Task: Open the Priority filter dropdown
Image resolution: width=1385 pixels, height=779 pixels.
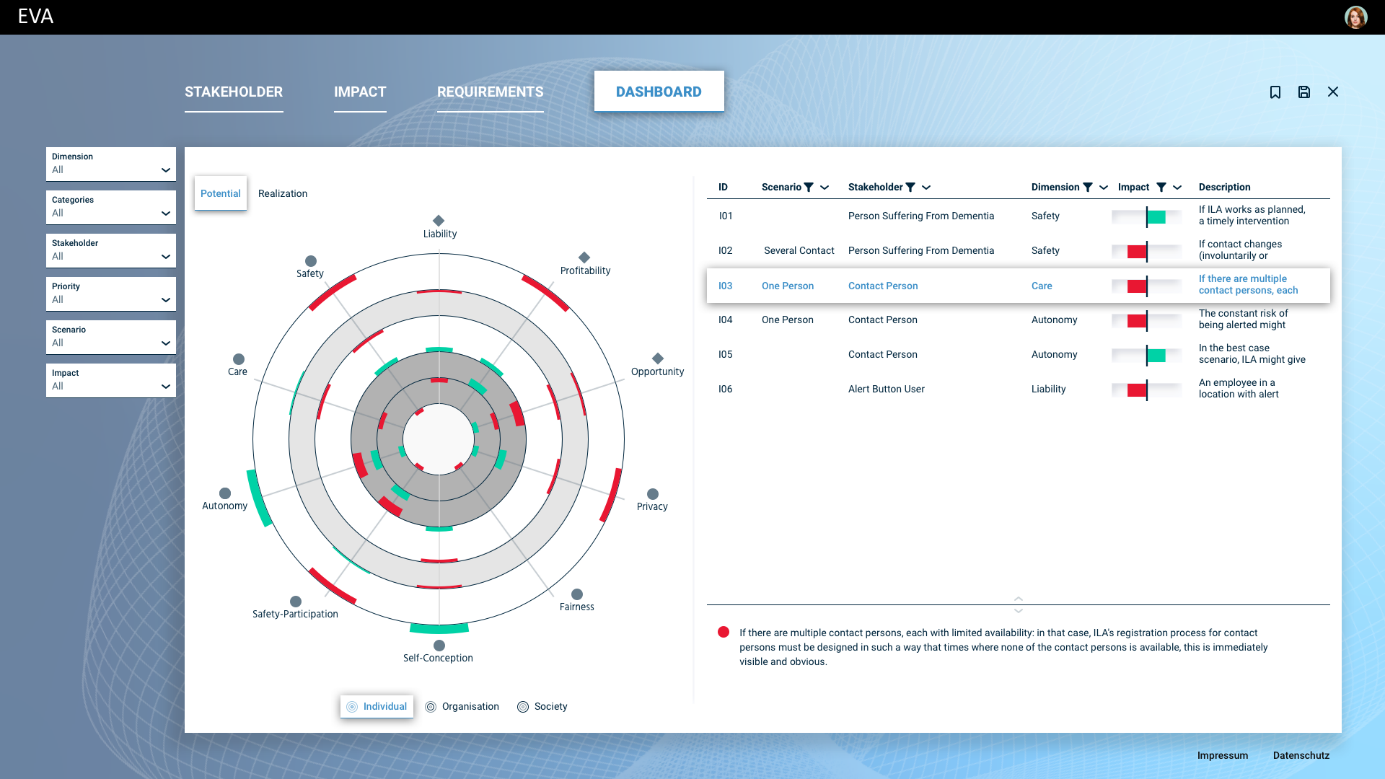Action: (x=111, y=293)
